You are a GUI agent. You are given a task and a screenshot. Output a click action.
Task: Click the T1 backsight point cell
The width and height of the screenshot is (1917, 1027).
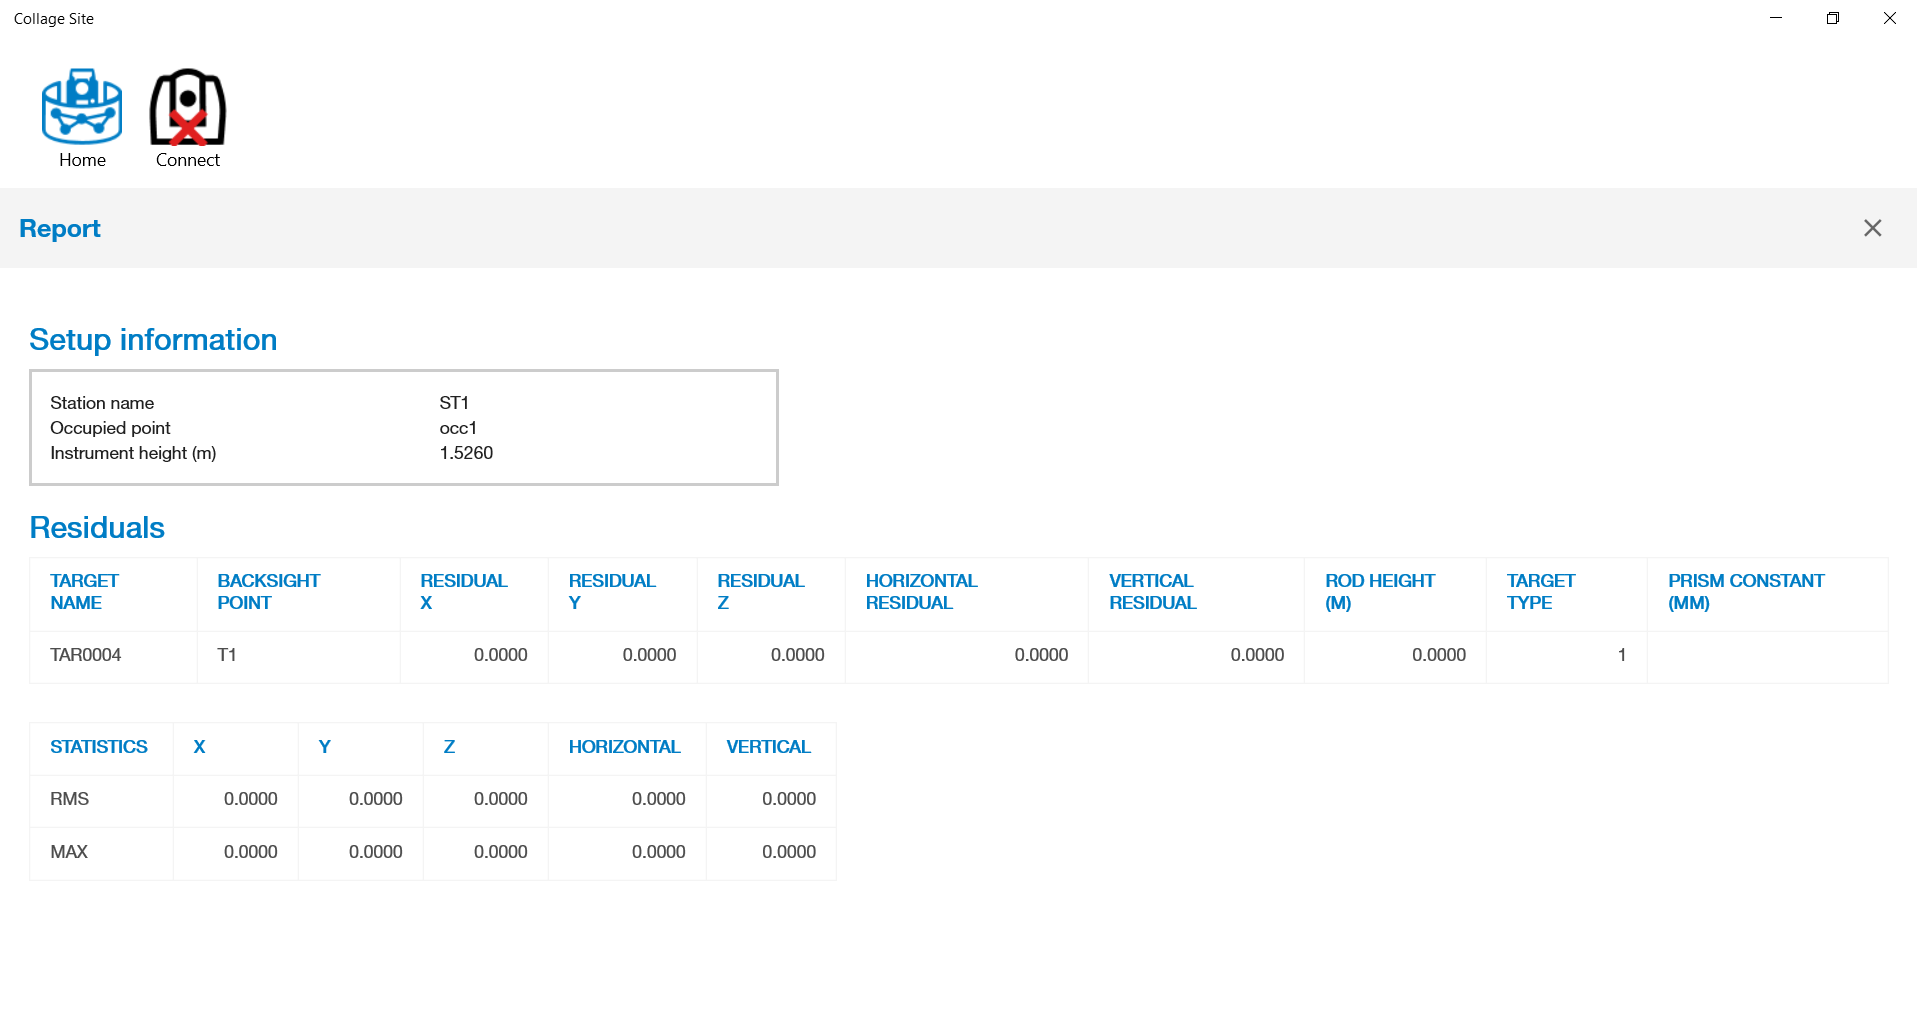[x=227, y=655]
